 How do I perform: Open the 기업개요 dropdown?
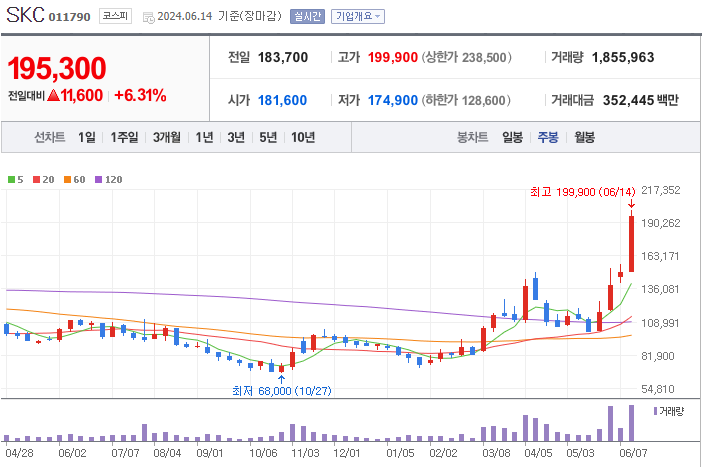[358, 17]
